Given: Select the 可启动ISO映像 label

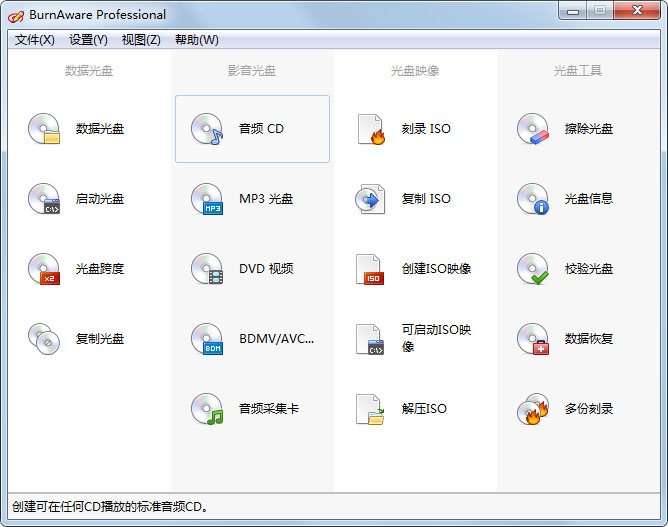Looking at the screenshot, I should 436,338.
